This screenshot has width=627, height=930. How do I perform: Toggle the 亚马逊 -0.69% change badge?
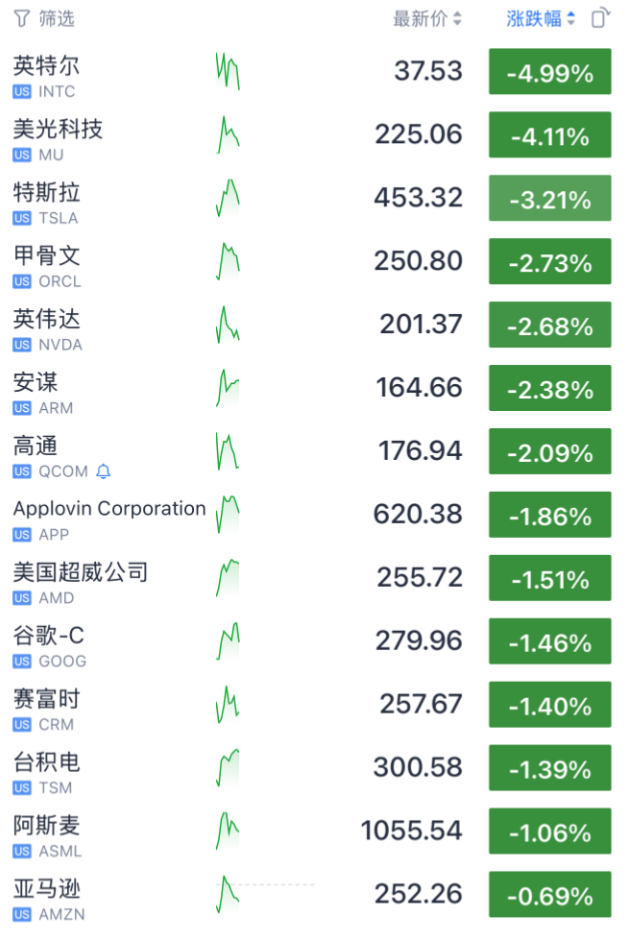tap(549, 895)
